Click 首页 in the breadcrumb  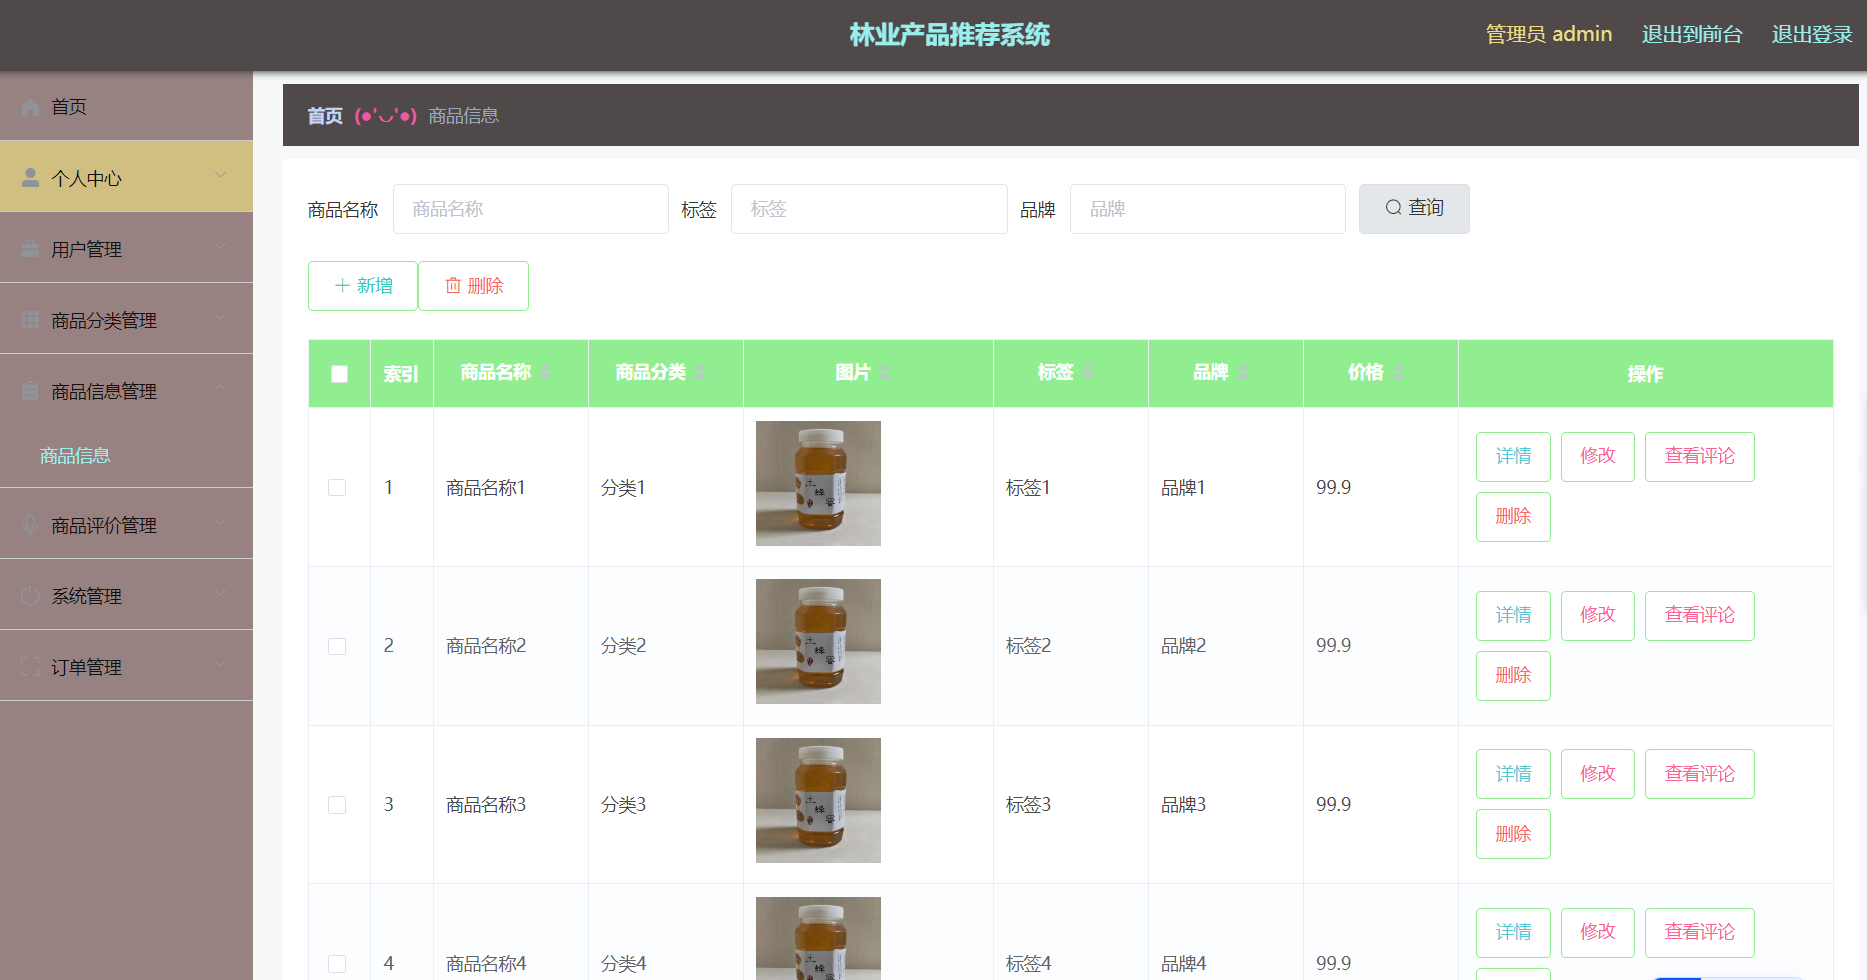tap(325, 116)
